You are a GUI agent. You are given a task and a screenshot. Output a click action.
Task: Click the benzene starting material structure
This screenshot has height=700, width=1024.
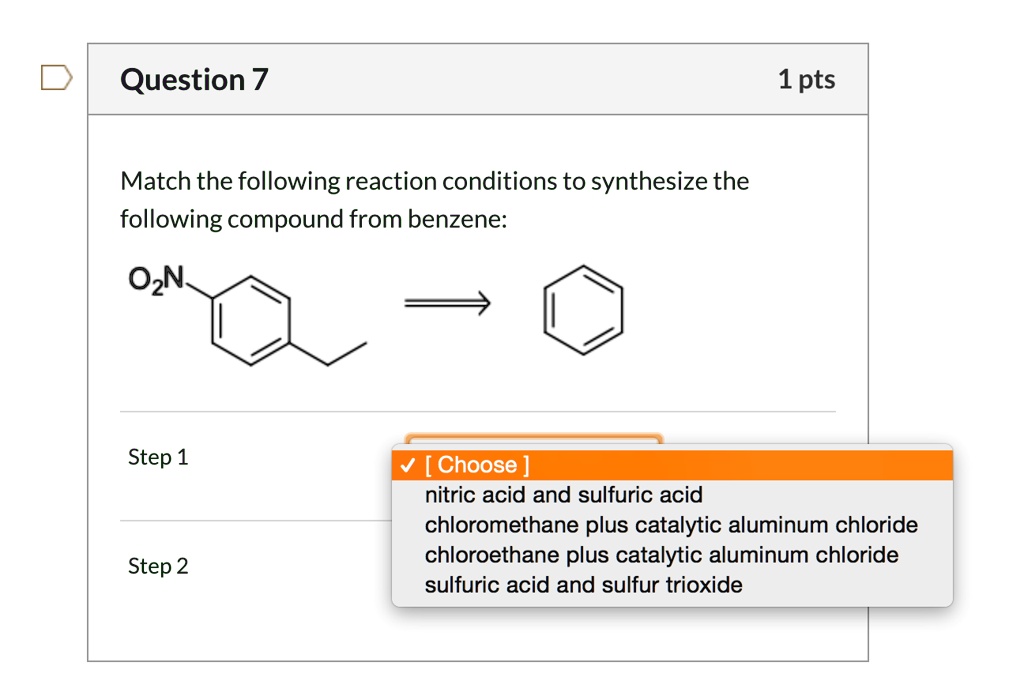pos(584,311)
